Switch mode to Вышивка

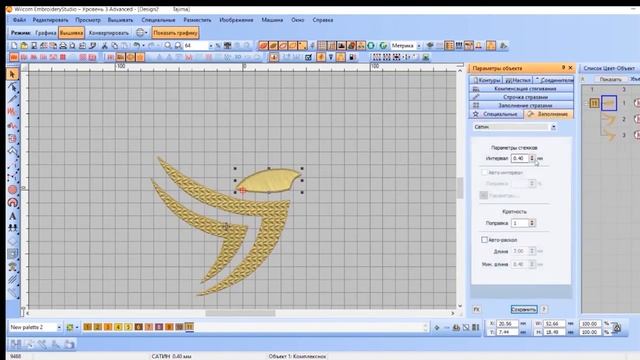[71, 33]
